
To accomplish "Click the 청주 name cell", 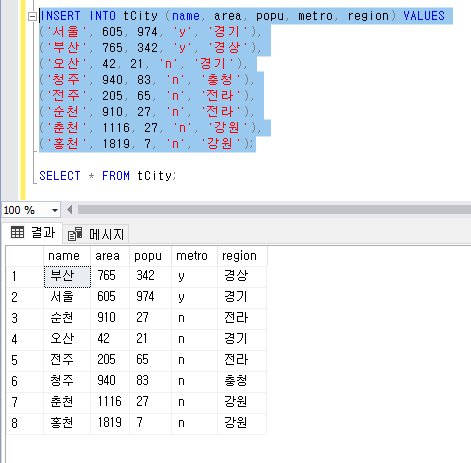I will coord(67,382).
